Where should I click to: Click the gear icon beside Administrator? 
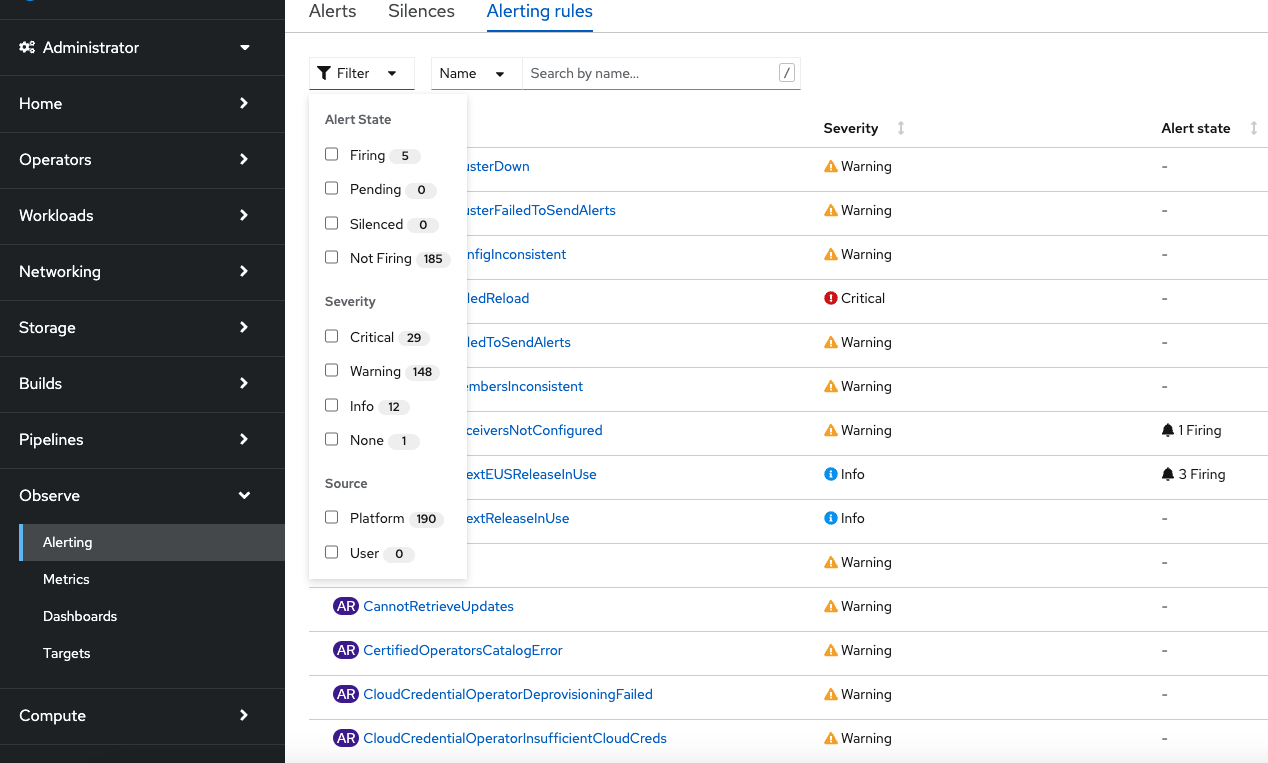pyautogui.click(x=27, y=47)
